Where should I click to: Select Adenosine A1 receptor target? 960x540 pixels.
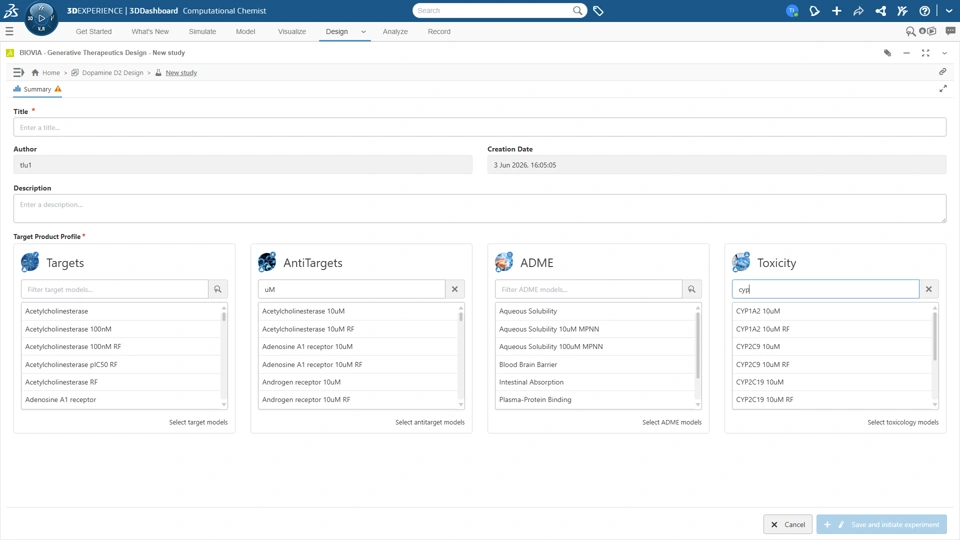click(x=121, y=400)
